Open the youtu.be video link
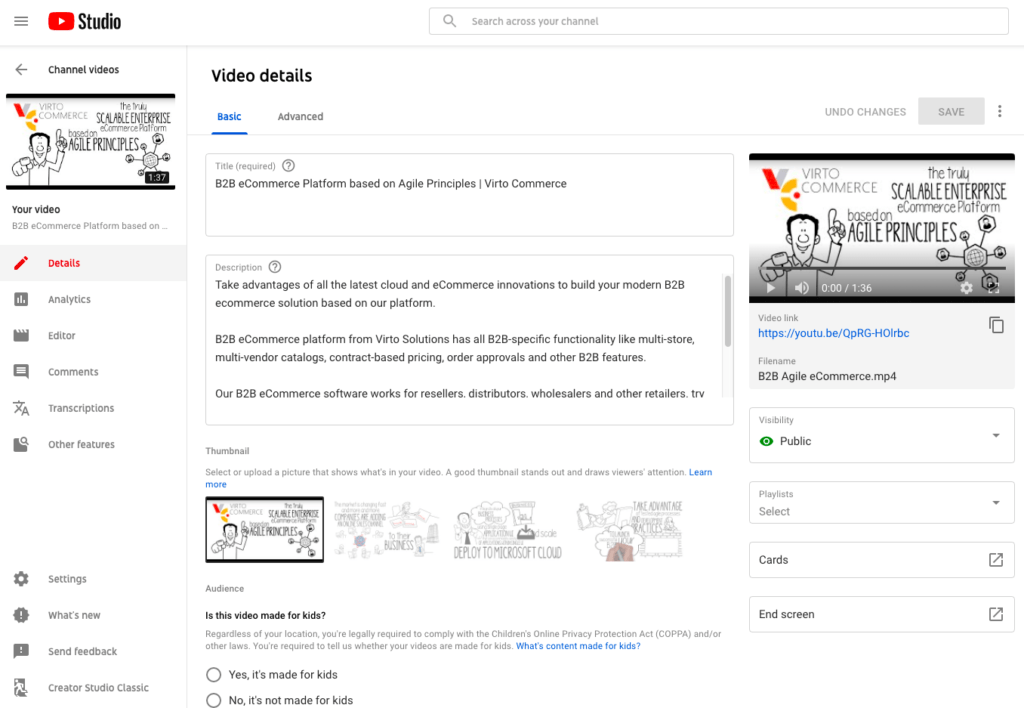The width and height of the screenshot is (1024, 708). coord(833,333)
